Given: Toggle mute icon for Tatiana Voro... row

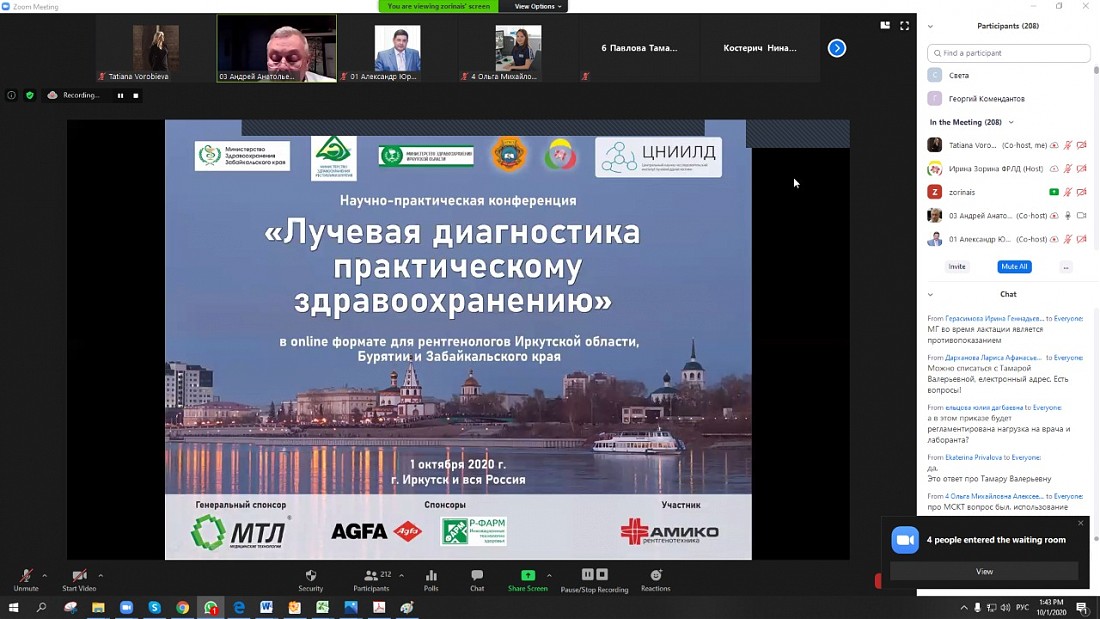Looking at the screenshot, I should tap(1068, 145).
